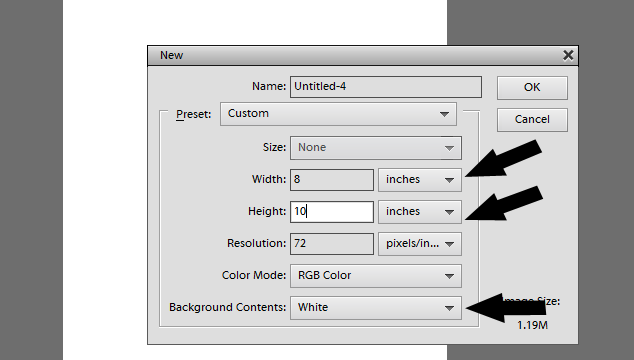The height and width of the screenshot is (360, 634).
Task: Click the OK button
Action: coord(532,87)
